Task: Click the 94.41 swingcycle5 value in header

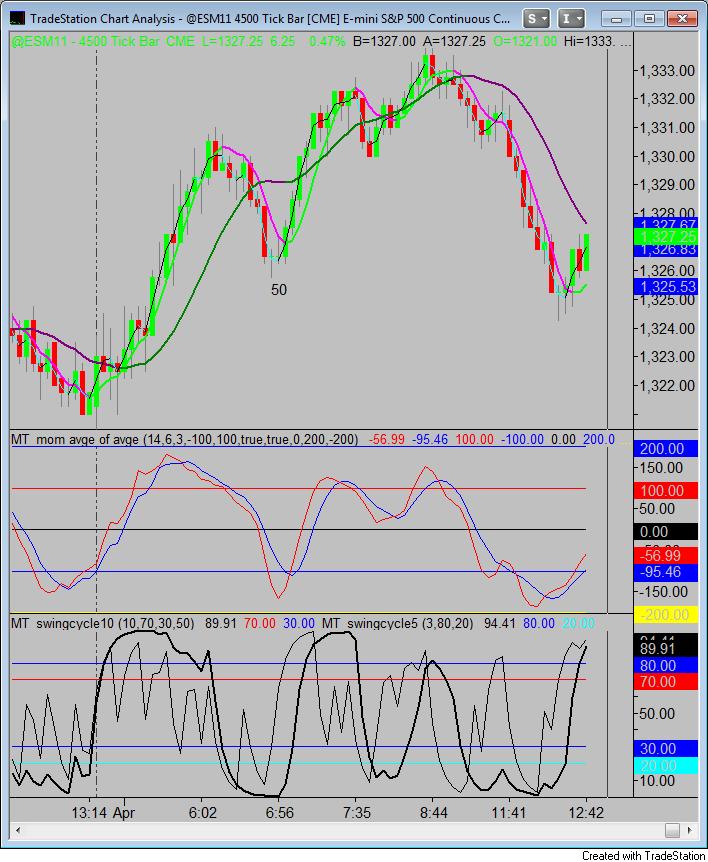Action: pos(500,623)
